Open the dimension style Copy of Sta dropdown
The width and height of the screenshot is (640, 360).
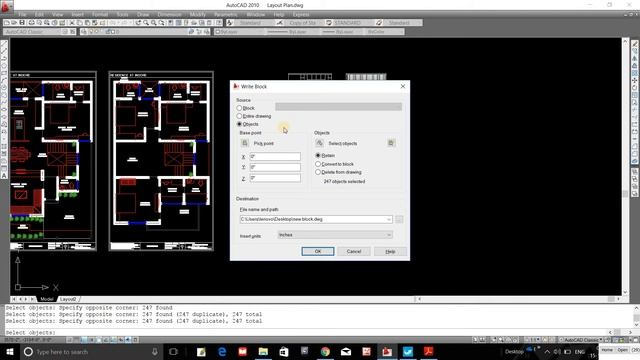click(304, 23)
